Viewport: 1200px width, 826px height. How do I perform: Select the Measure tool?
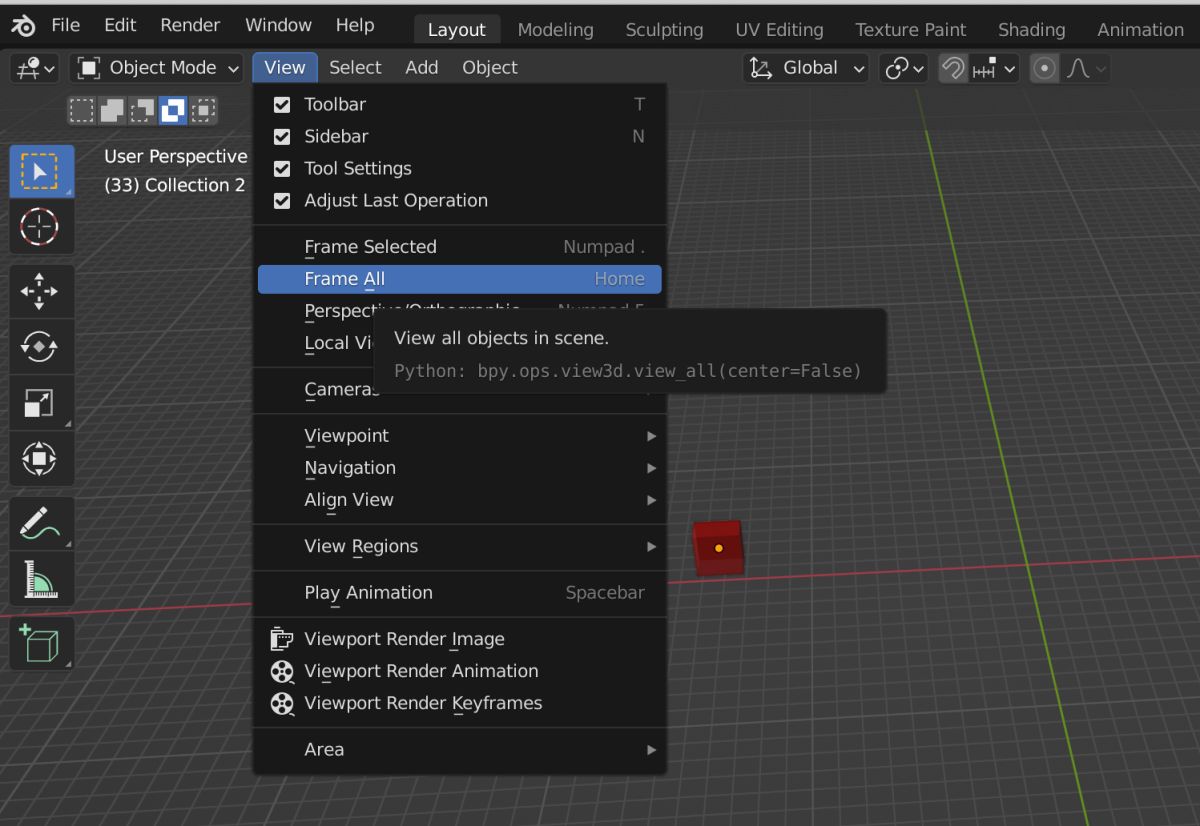(x=41, y=579)
